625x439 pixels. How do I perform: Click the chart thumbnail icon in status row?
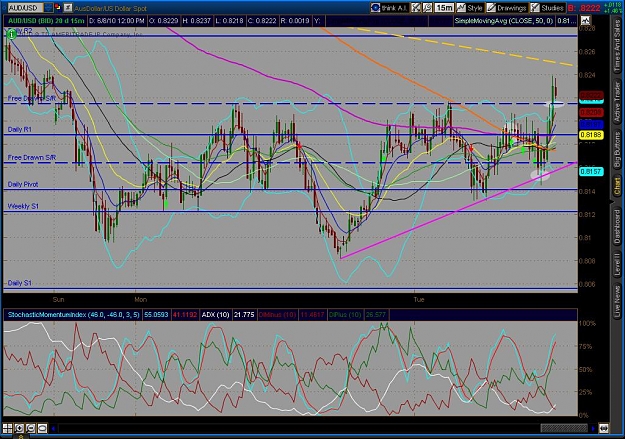585,20
